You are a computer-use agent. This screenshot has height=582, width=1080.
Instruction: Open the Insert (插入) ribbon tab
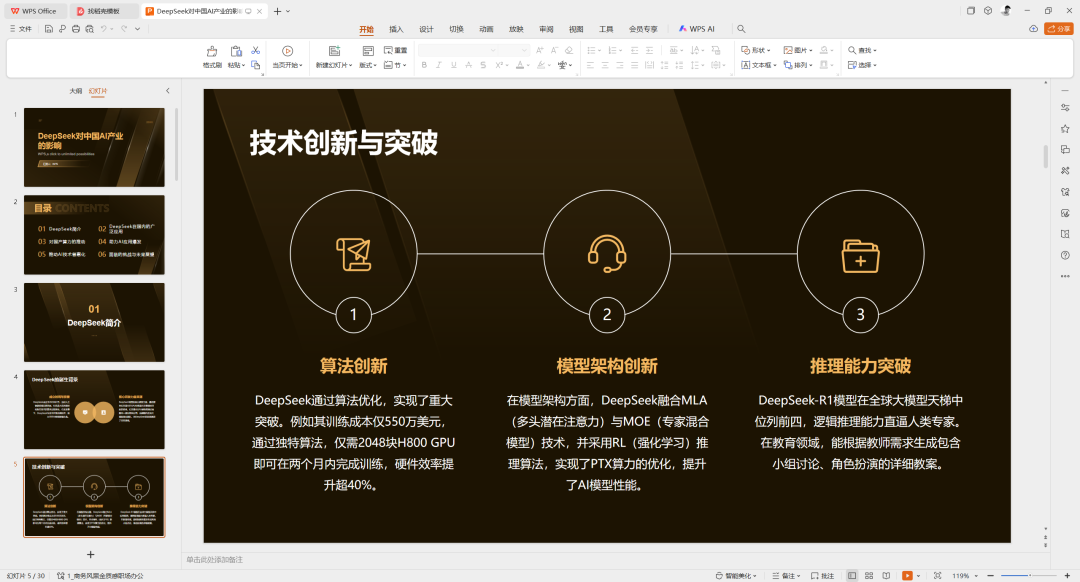click(396, 29)
